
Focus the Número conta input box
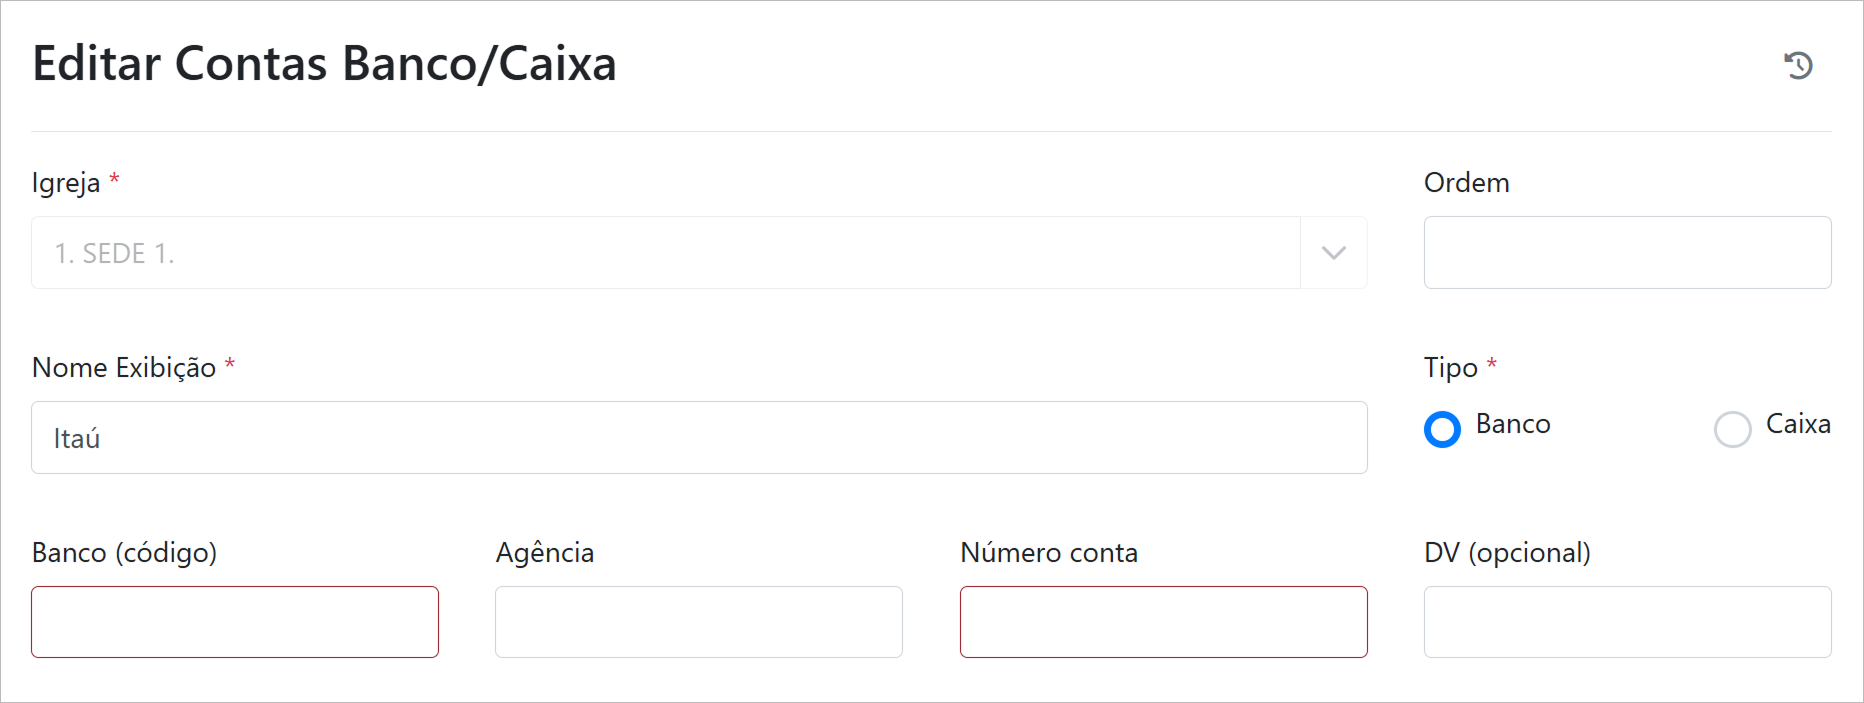[1163, 622]
